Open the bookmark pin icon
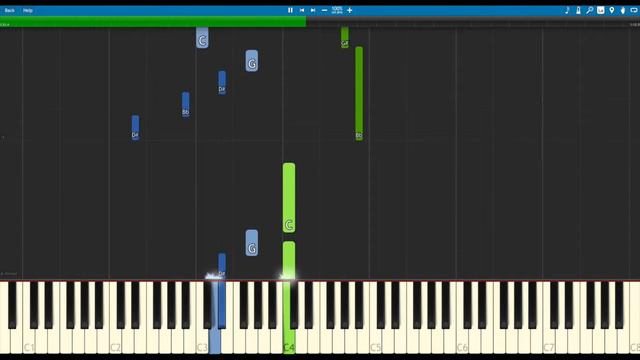The width and height of the screenshot is (640, 360). pyautogui.click(x=612, y=10)
